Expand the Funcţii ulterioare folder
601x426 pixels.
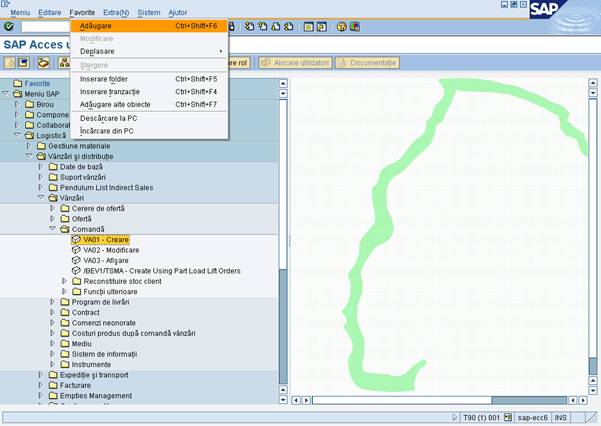point(64,291)
